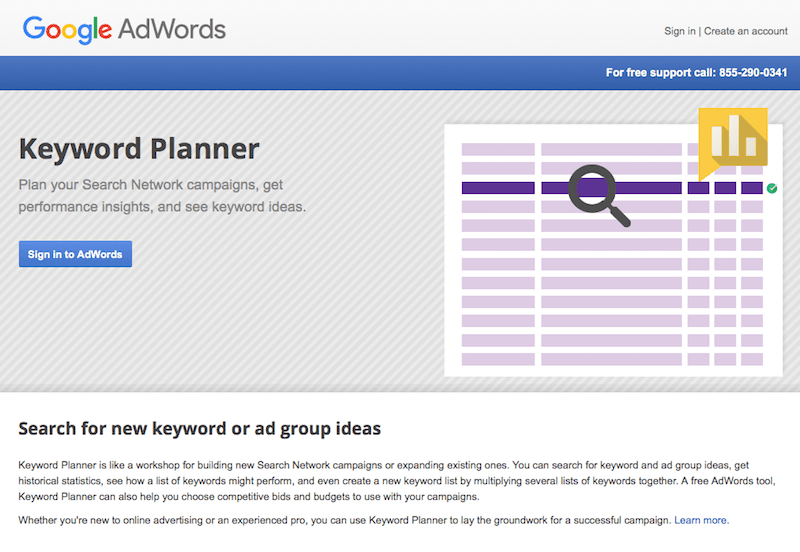Click the 'Plan your Search Network campaigns' tagline
The image size is (800, 552).
click(x=162, y=195)
